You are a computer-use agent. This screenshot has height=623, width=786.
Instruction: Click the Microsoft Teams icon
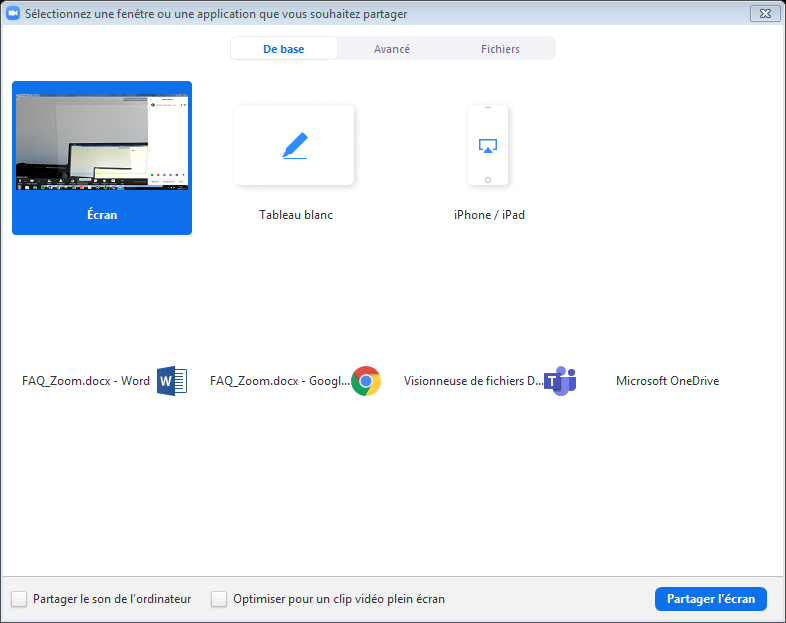coord(559,381)
